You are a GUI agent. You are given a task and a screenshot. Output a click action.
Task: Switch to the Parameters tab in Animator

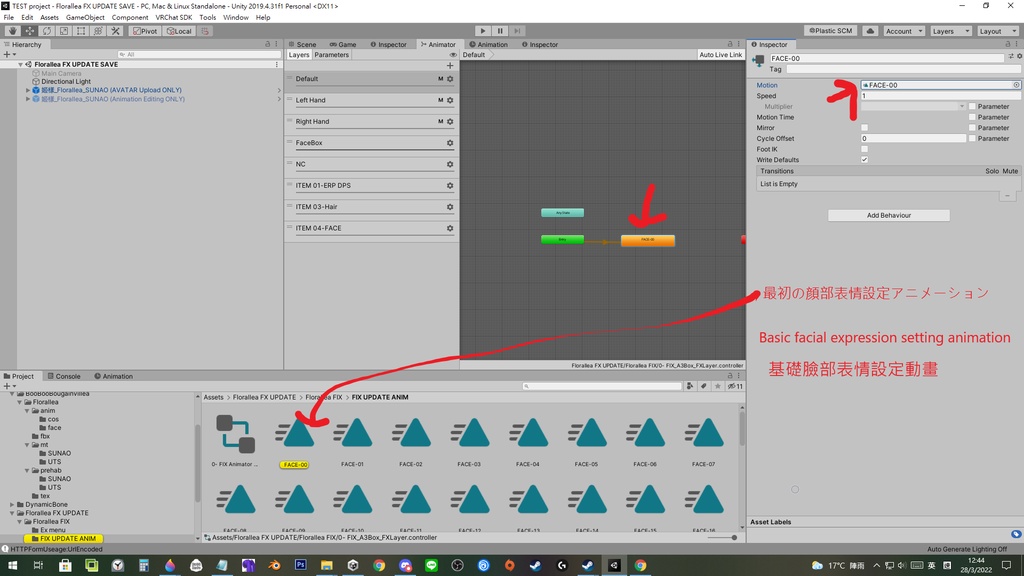pyautogui.click(x=331, y=55)
